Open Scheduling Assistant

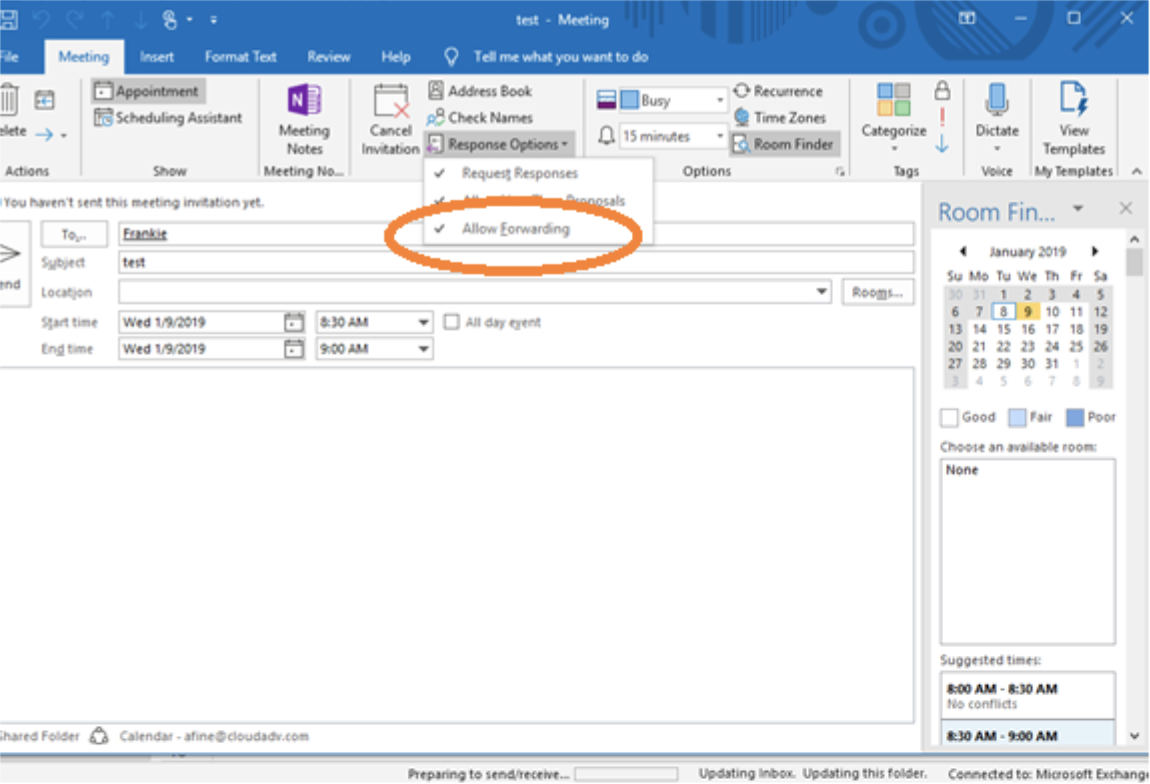[168, 117]
